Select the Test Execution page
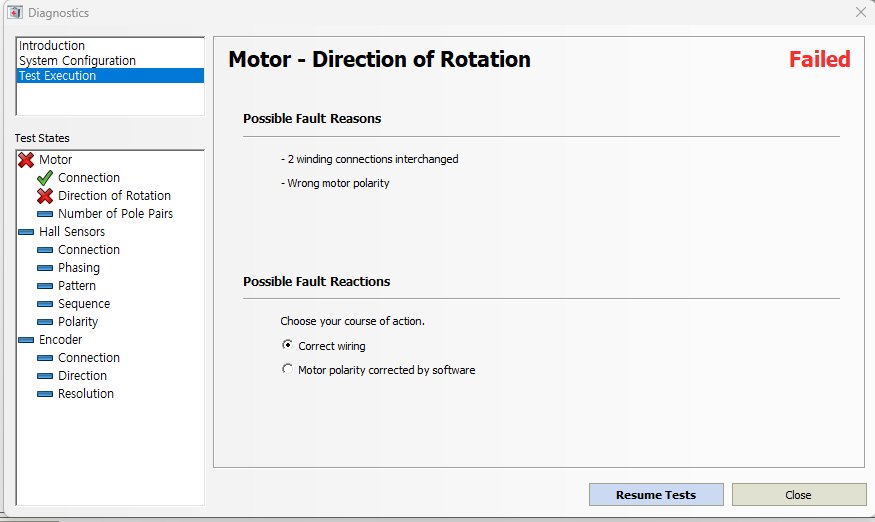 click(110, 75)
